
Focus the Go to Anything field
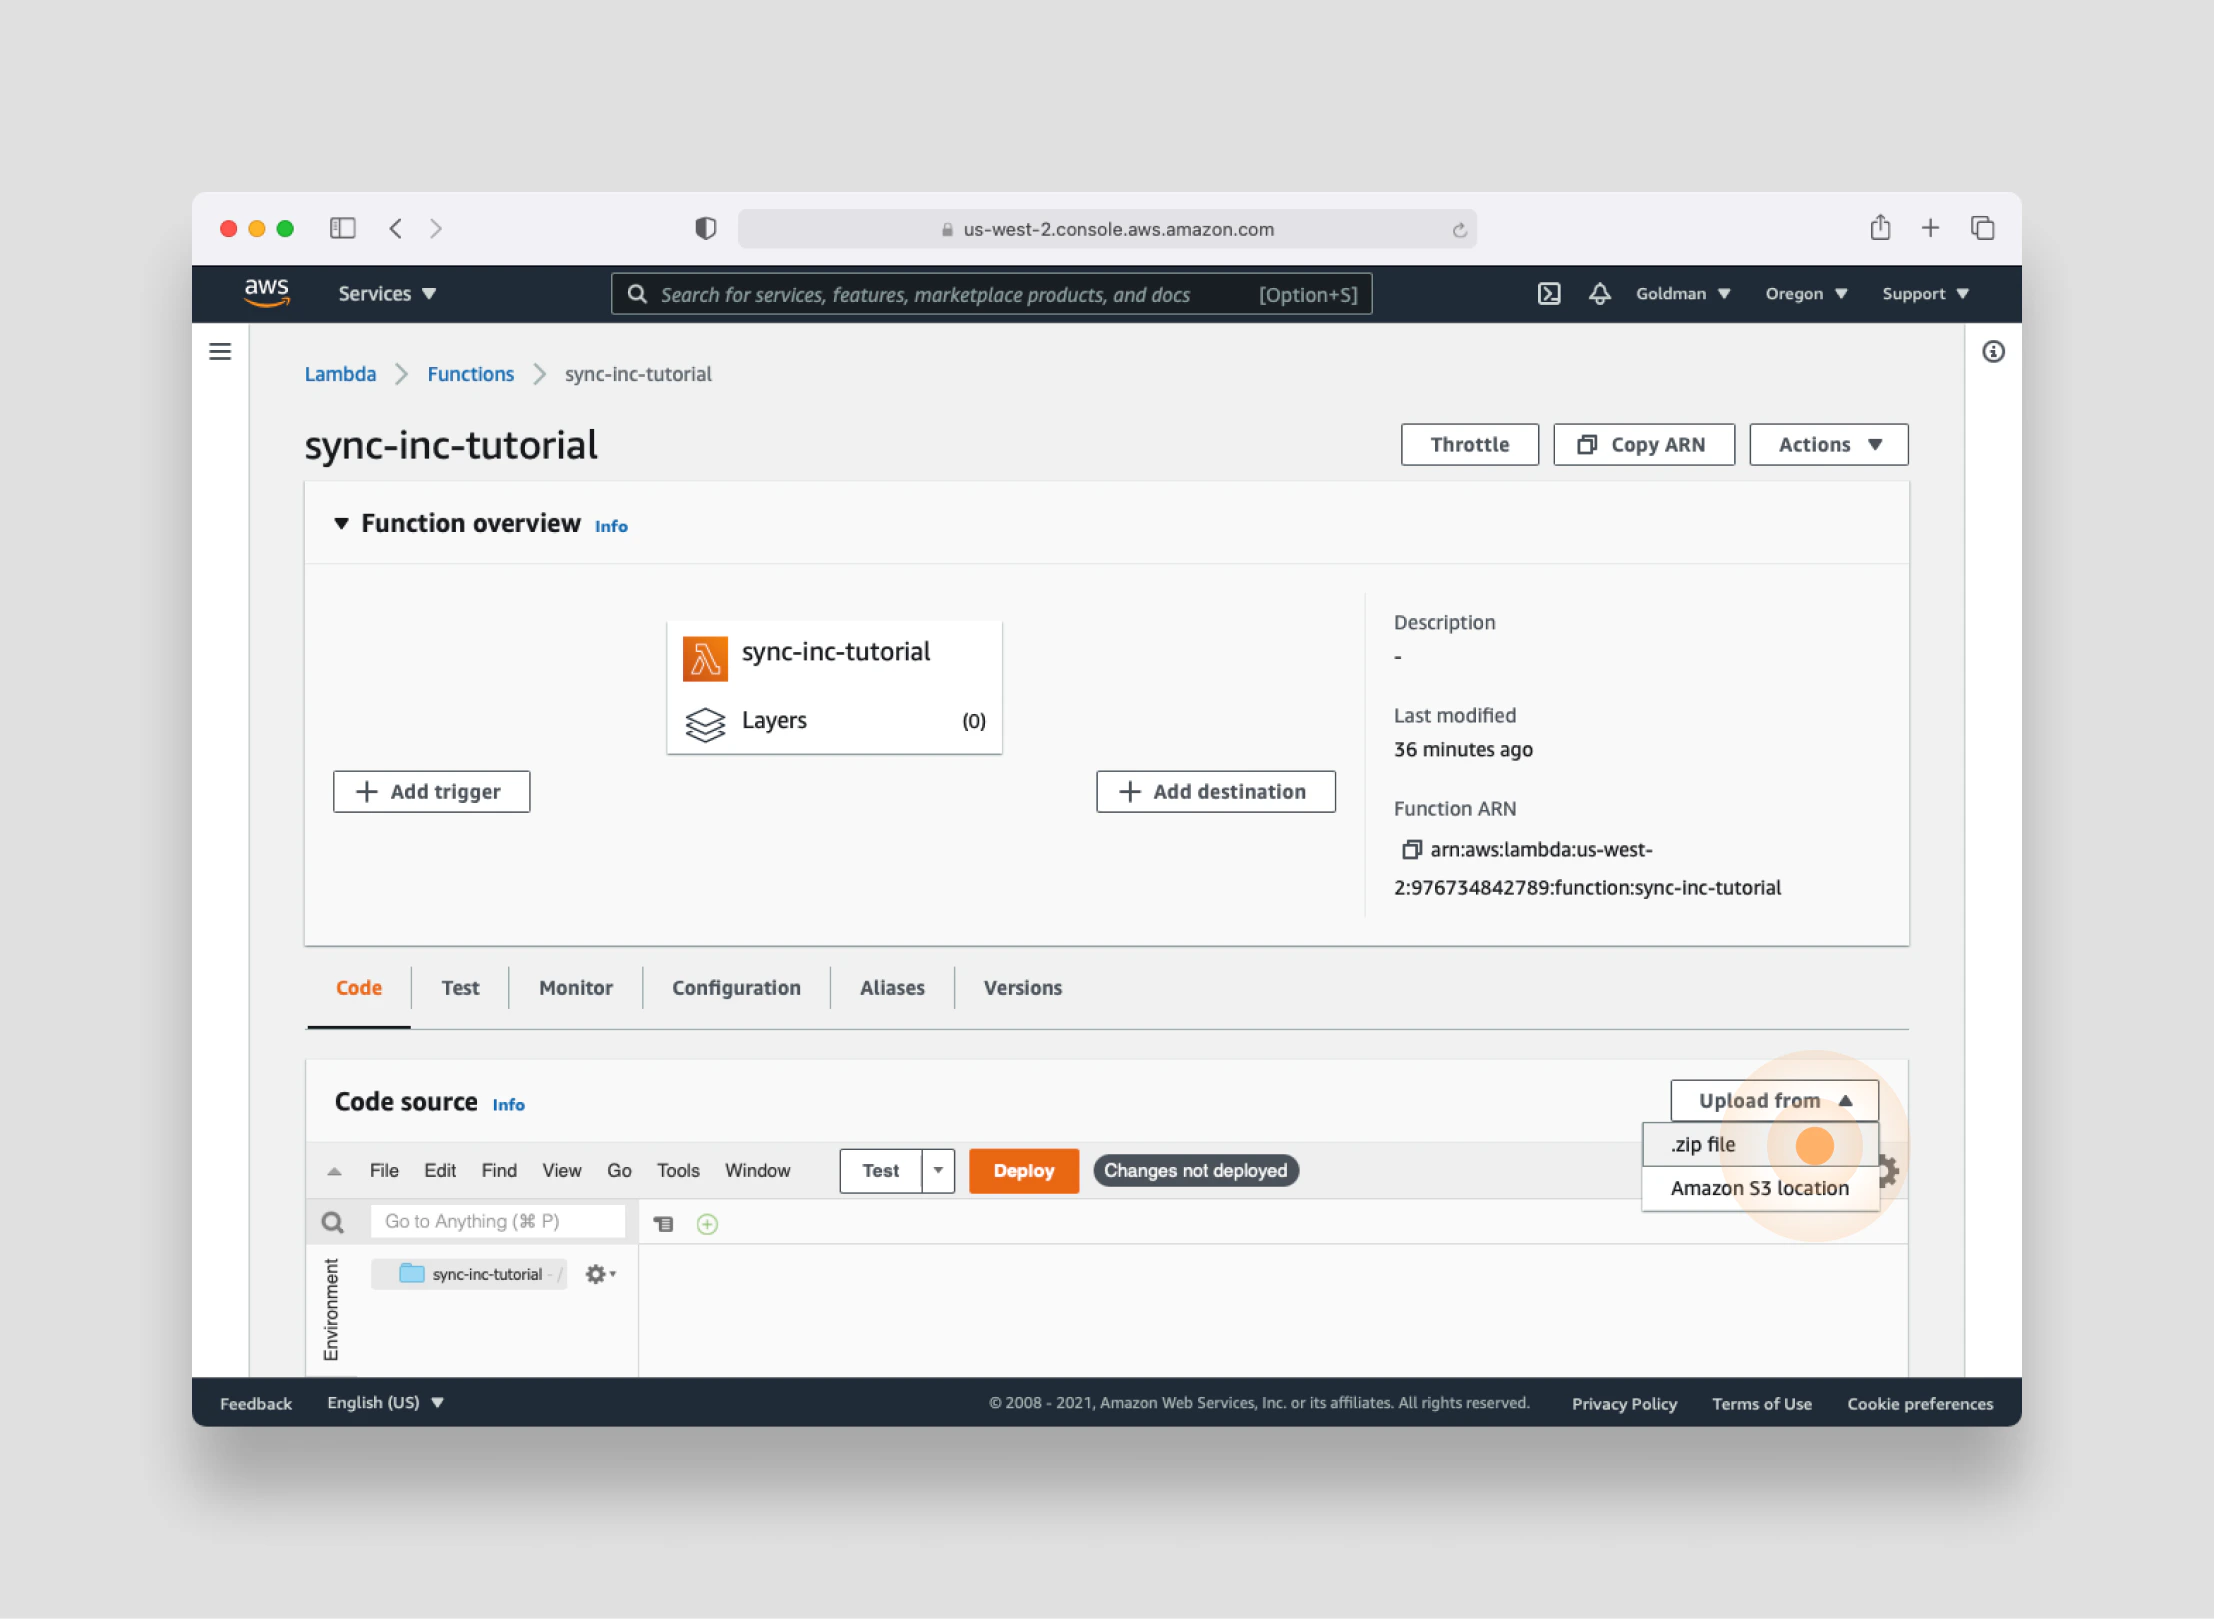[x=498, y=1222]
